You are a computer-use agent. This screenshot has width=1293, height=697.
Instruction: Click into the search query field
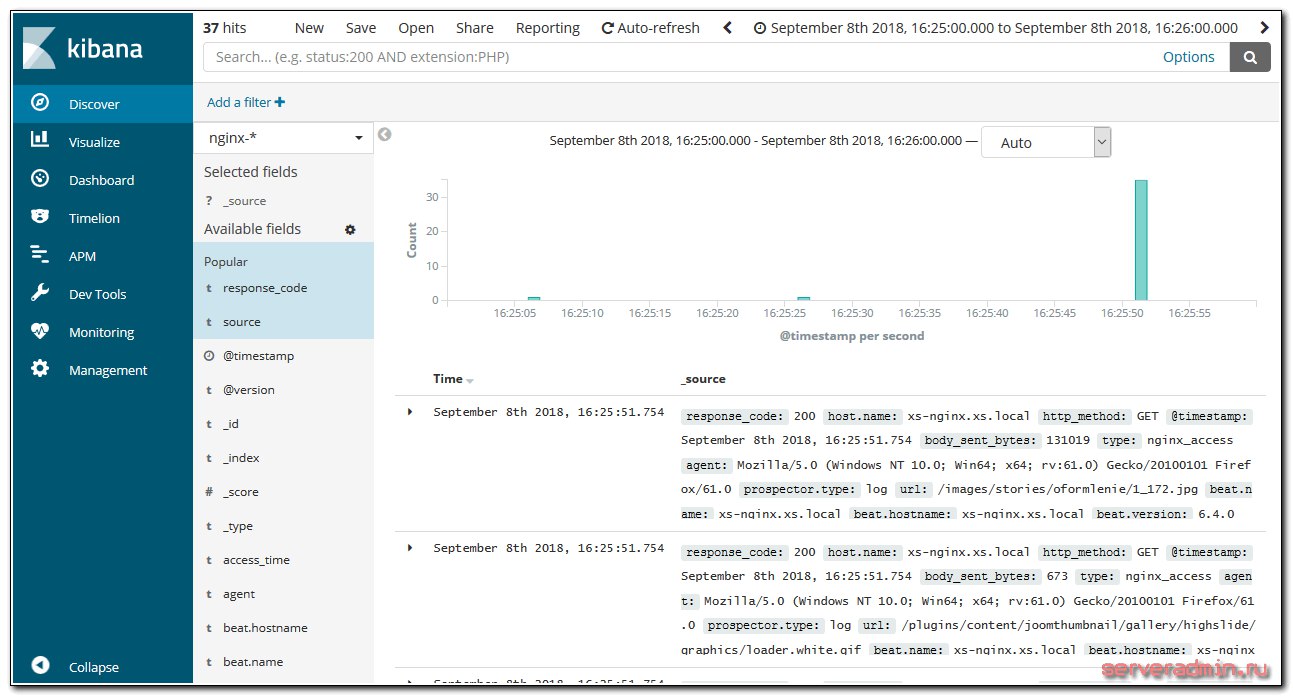(x=680, y=57)
